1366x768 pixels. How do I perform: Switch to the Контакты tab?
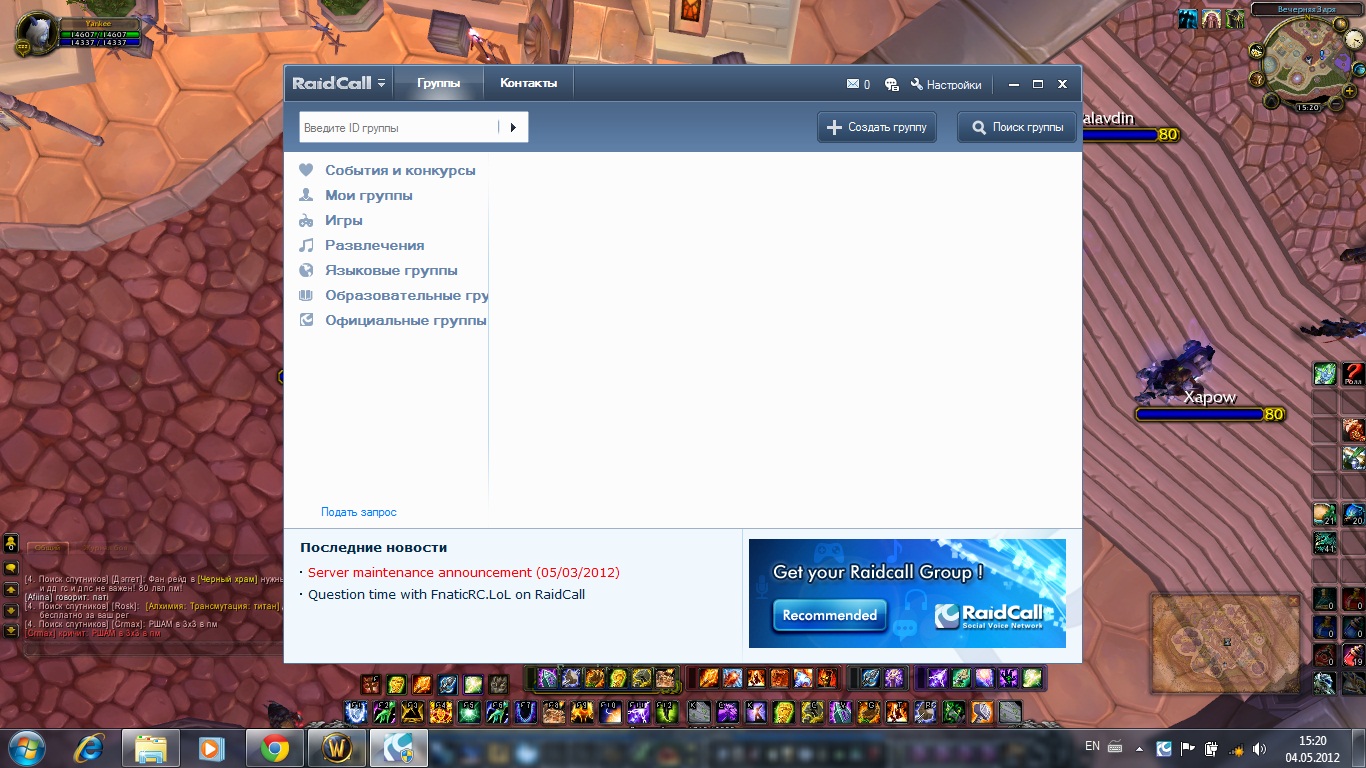click(x=529, y=83)
